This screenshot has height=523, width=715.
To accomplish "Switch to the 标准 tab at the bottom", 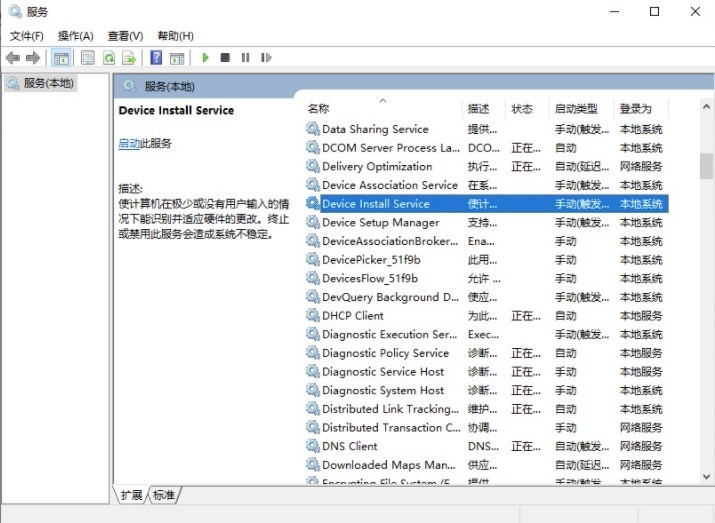I will (x=164, y=495).
